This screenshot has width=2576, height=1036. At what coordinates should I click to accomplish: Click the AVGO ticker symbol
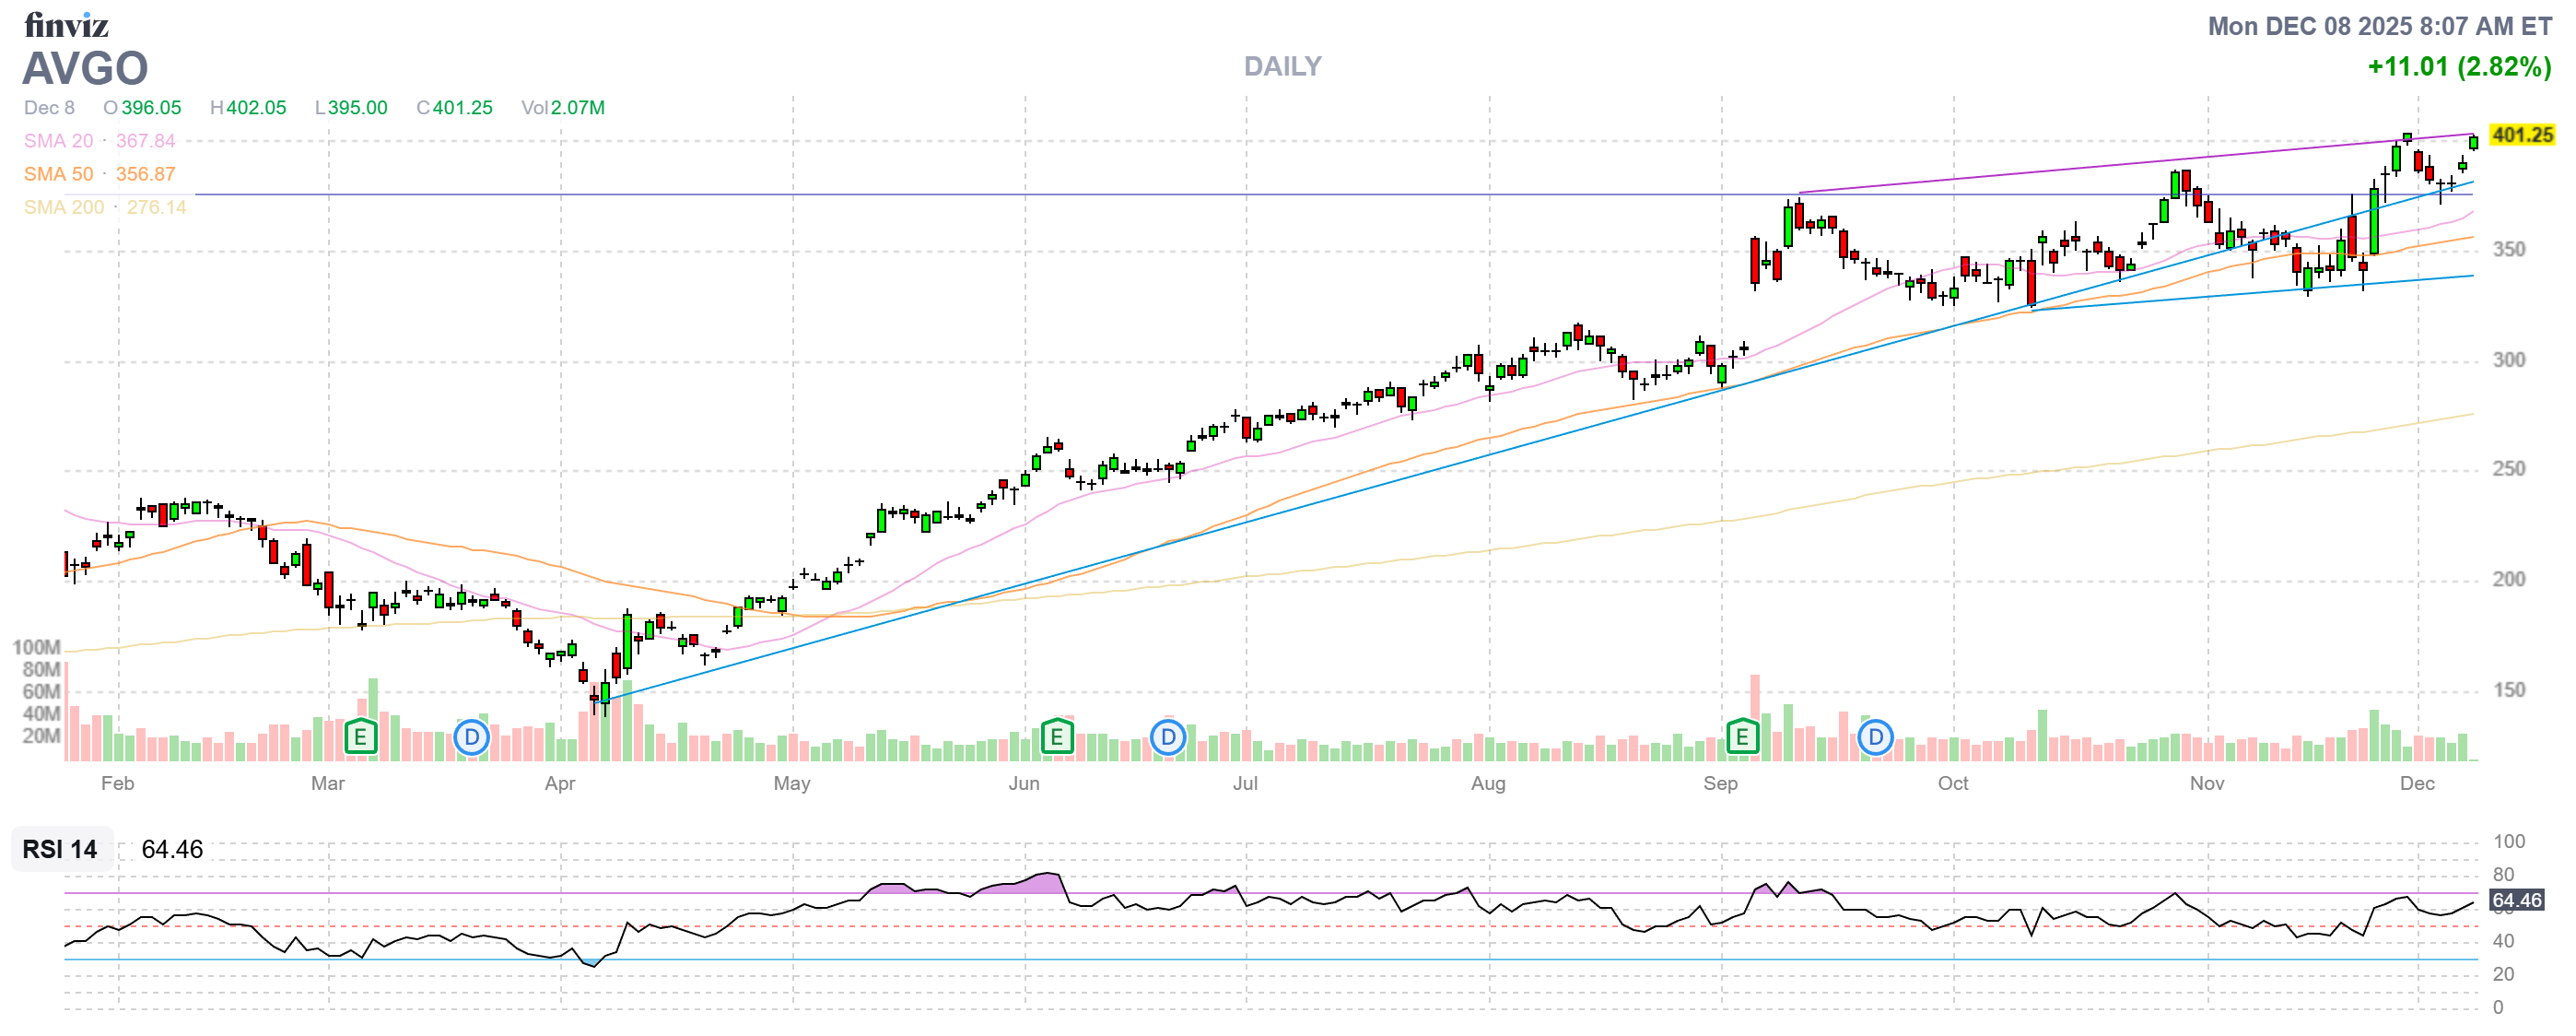click(x=85, y=68)
